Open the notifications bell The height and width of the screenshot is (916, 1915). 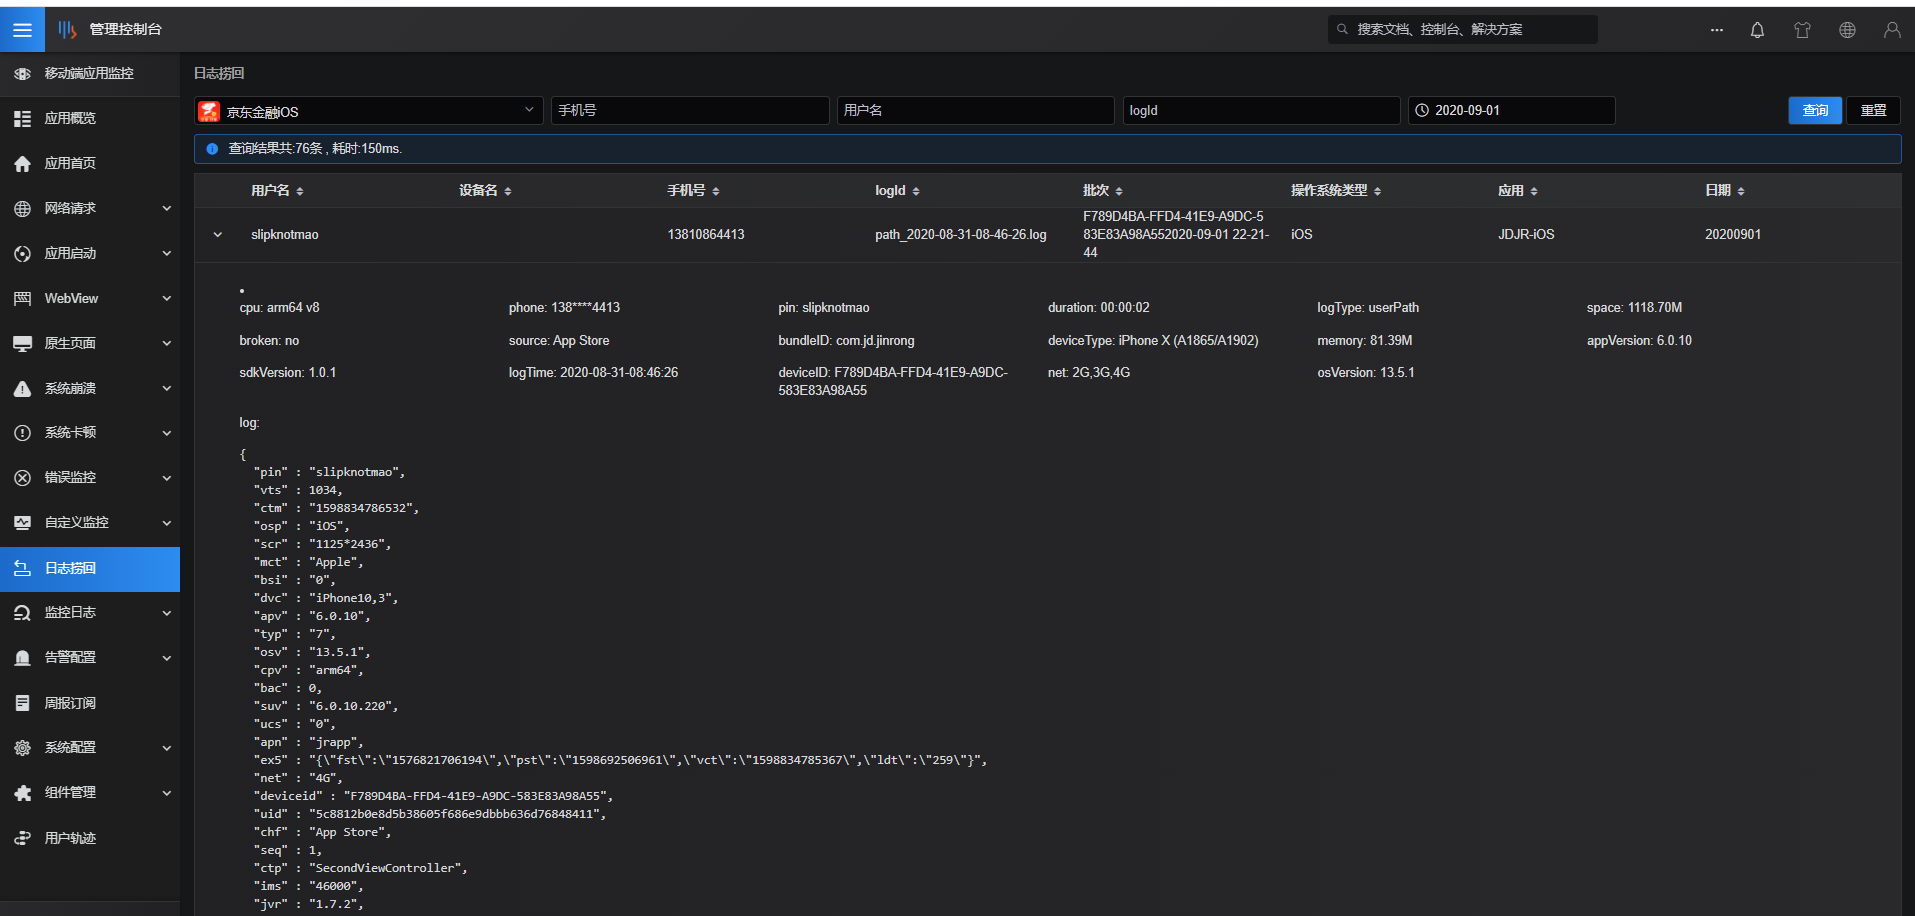1757,30
